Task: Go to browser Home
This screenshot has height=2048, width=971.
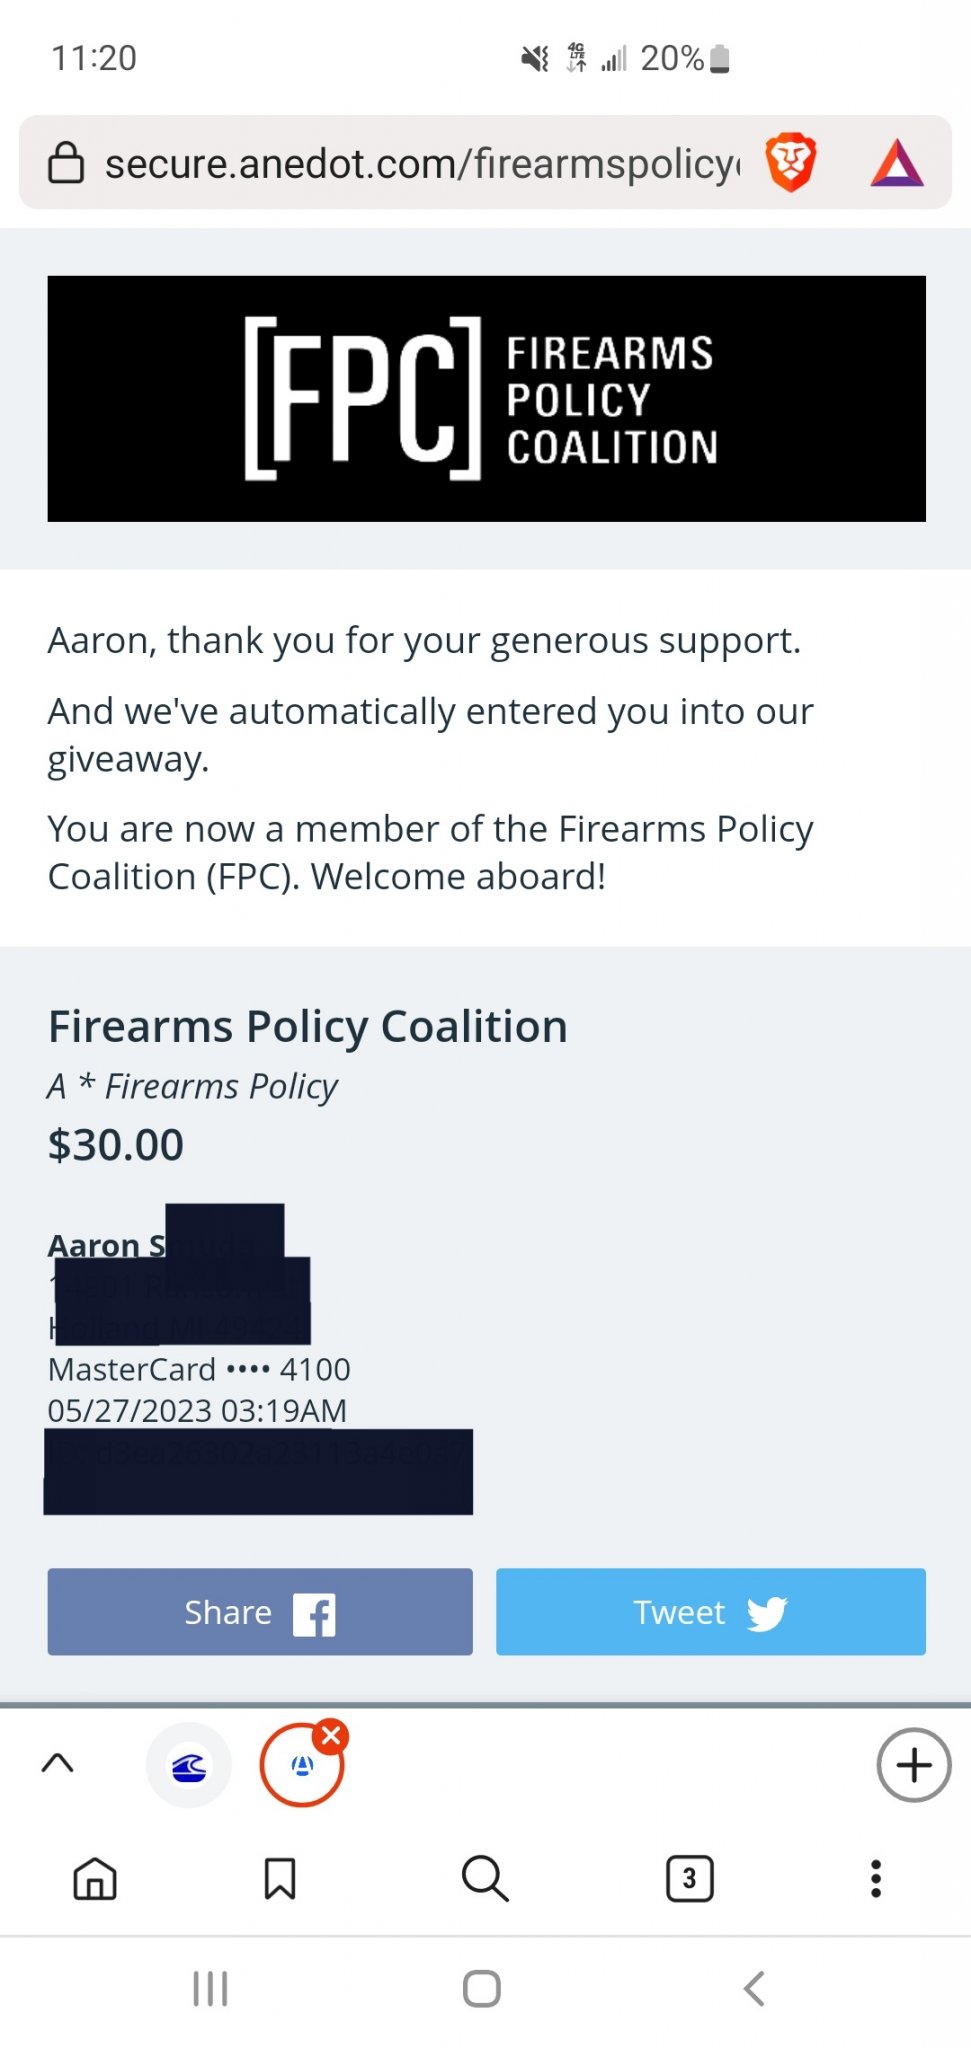Action: (95, 1878)
